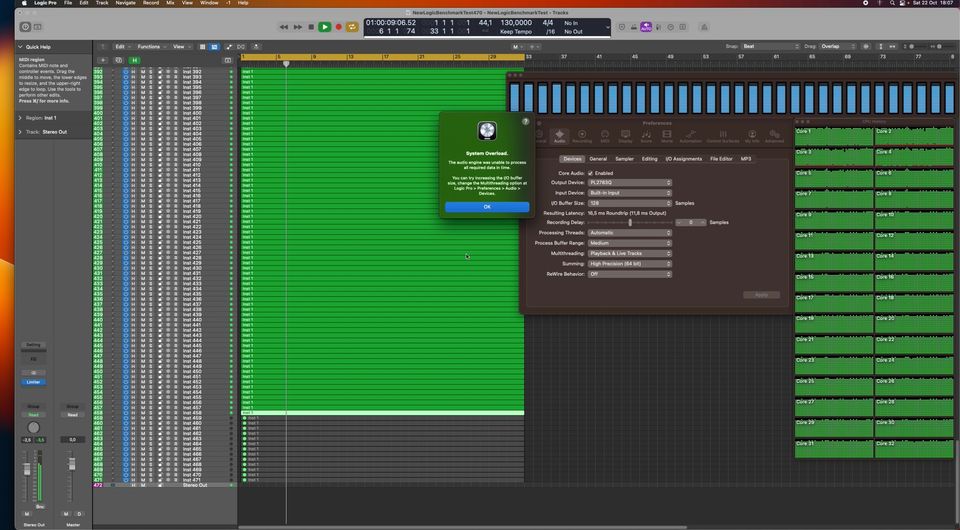Open the Display pane in Preferences toolbar
This screenshot has width=960, height=530.
tap(625, 136)
